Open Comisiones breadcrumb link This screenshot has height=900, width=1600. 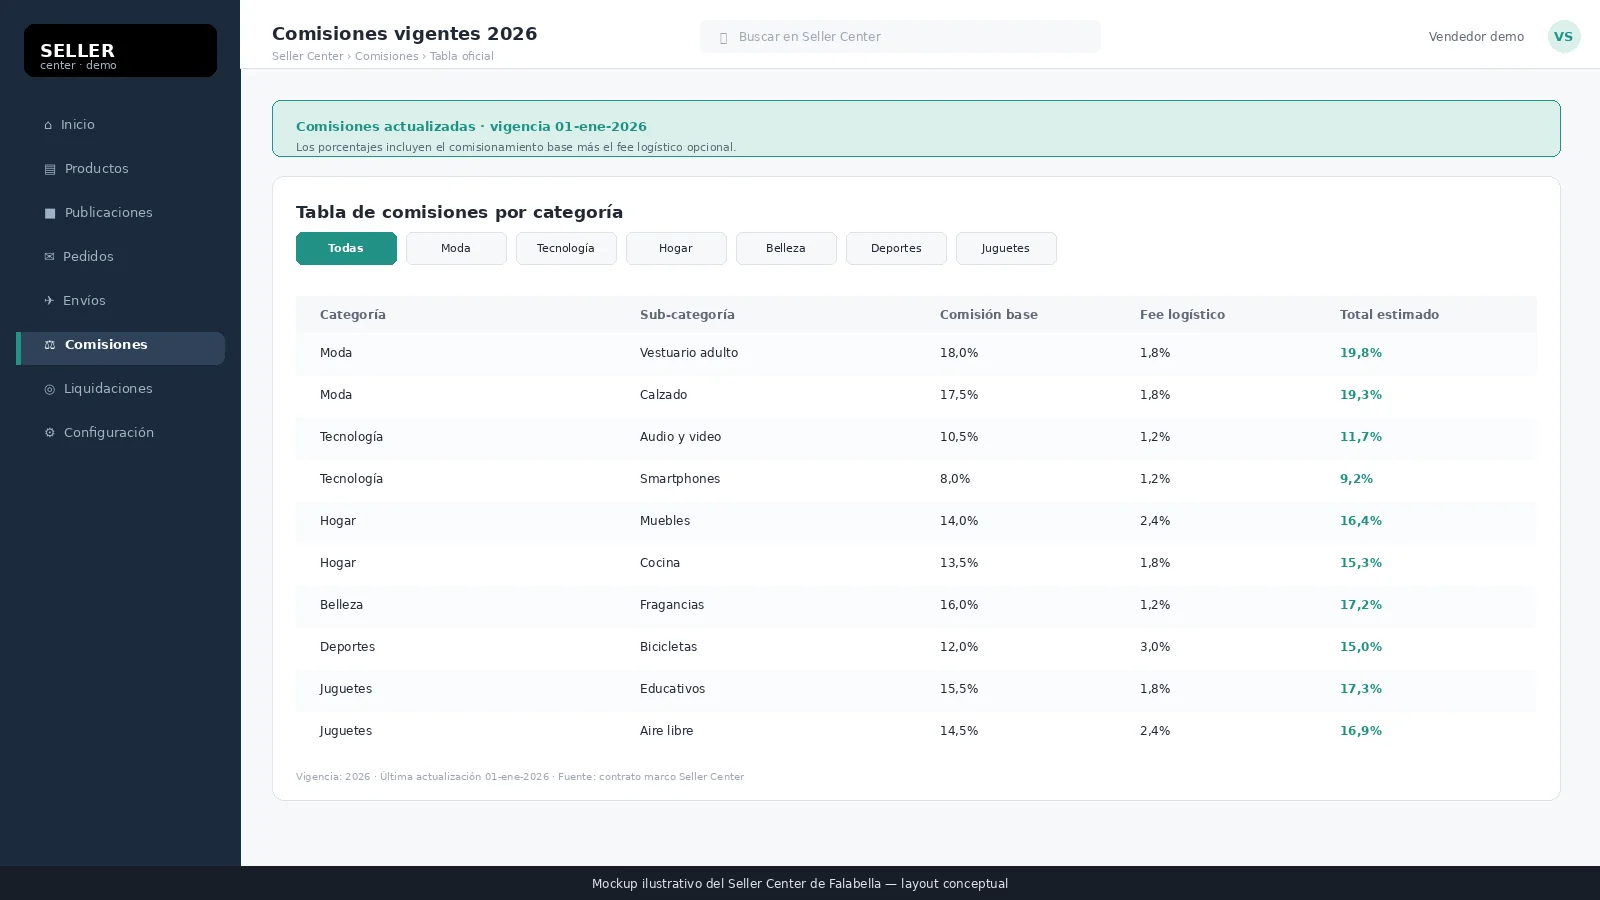coord(386,57)
